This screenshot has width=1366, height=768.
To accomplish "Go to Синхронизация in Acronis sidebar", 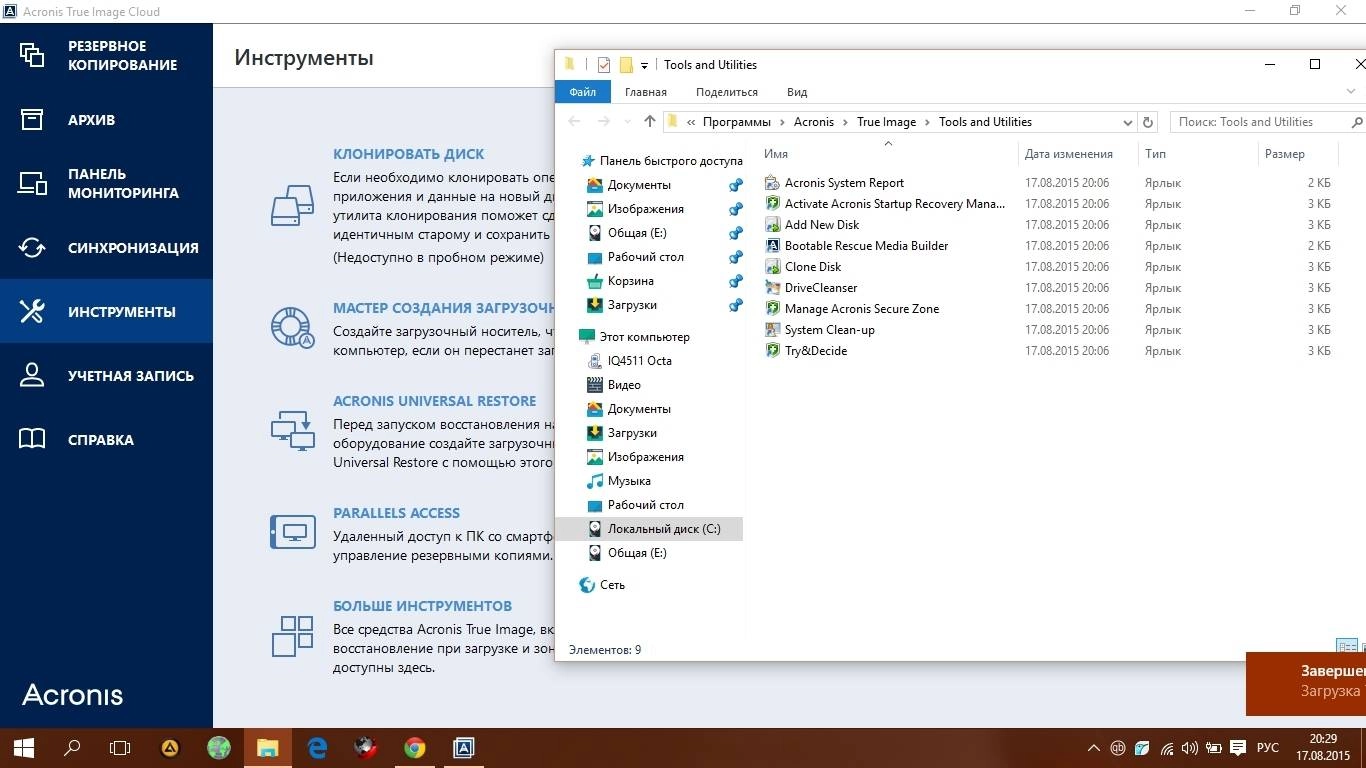I will tap(106, 248).
